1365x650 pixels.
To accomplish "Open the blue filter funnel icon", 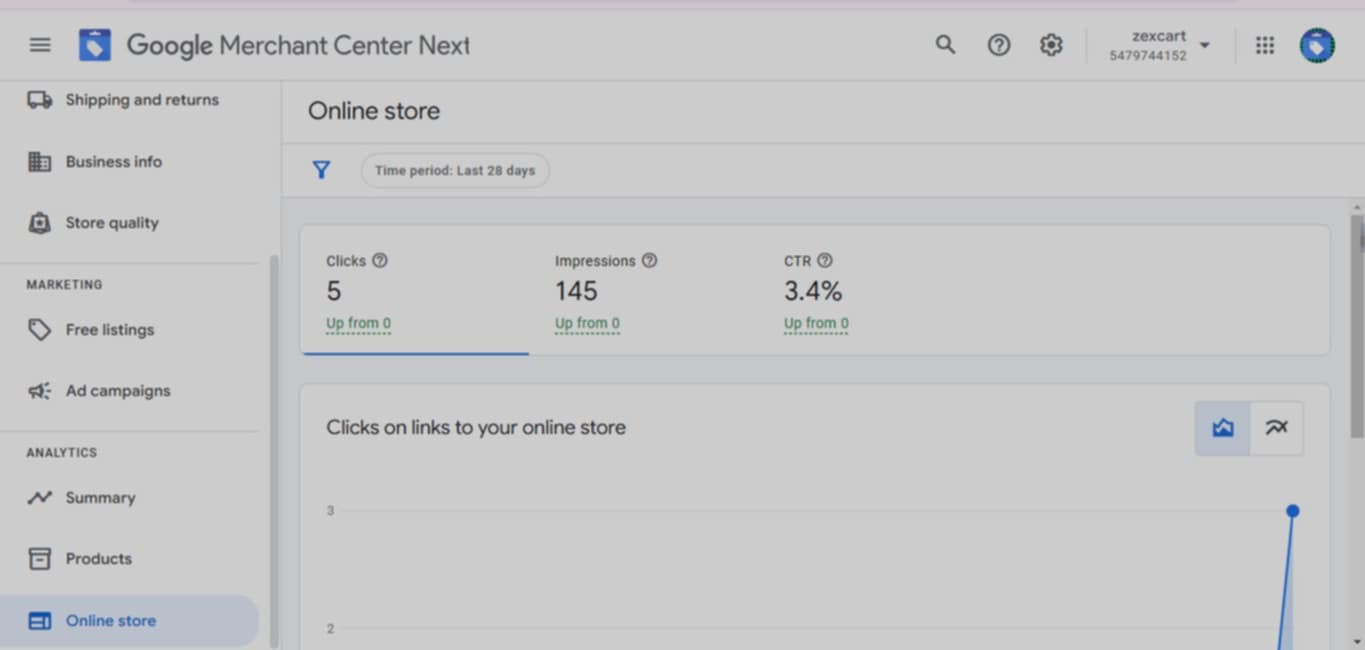I will click(x=321, y=170).
